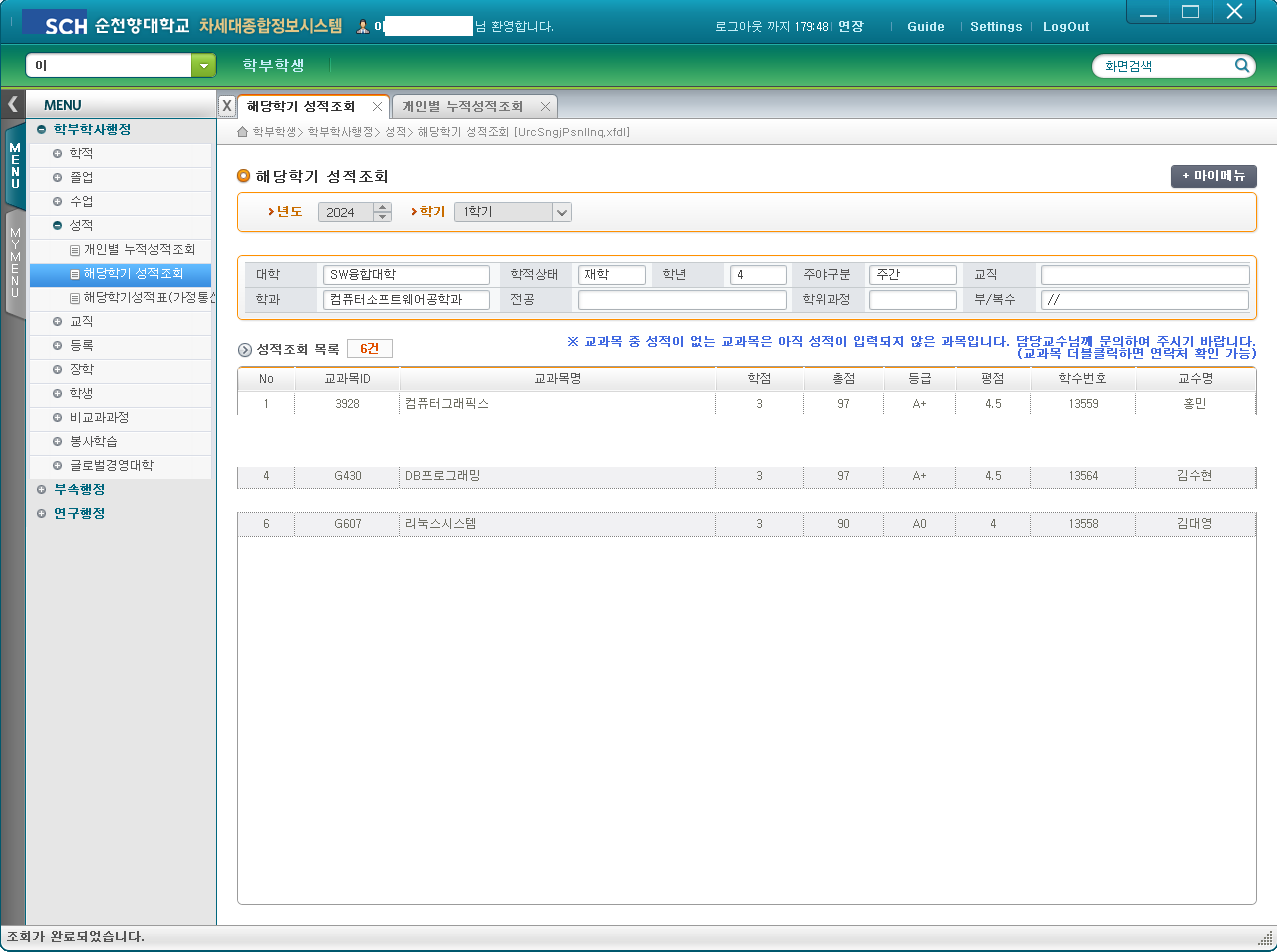Screen dimensions: 1277x952
Task: Click the home icon in the breadcrumb
Action: 242,132
